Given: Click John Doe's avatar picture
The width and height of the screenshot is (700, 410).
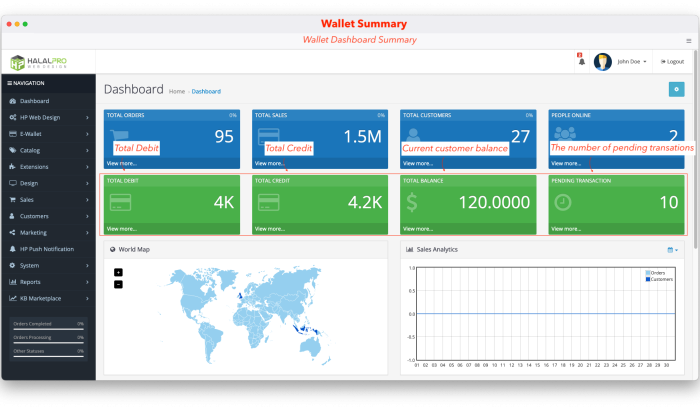Looking at the screenshot, I should pos(602,62).
